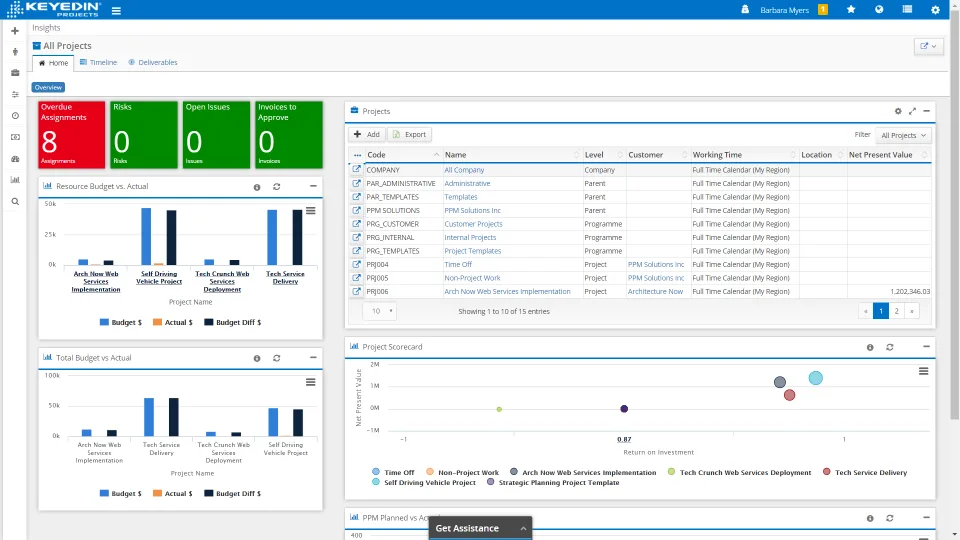Open the Overdue Assignments tile

72,135
